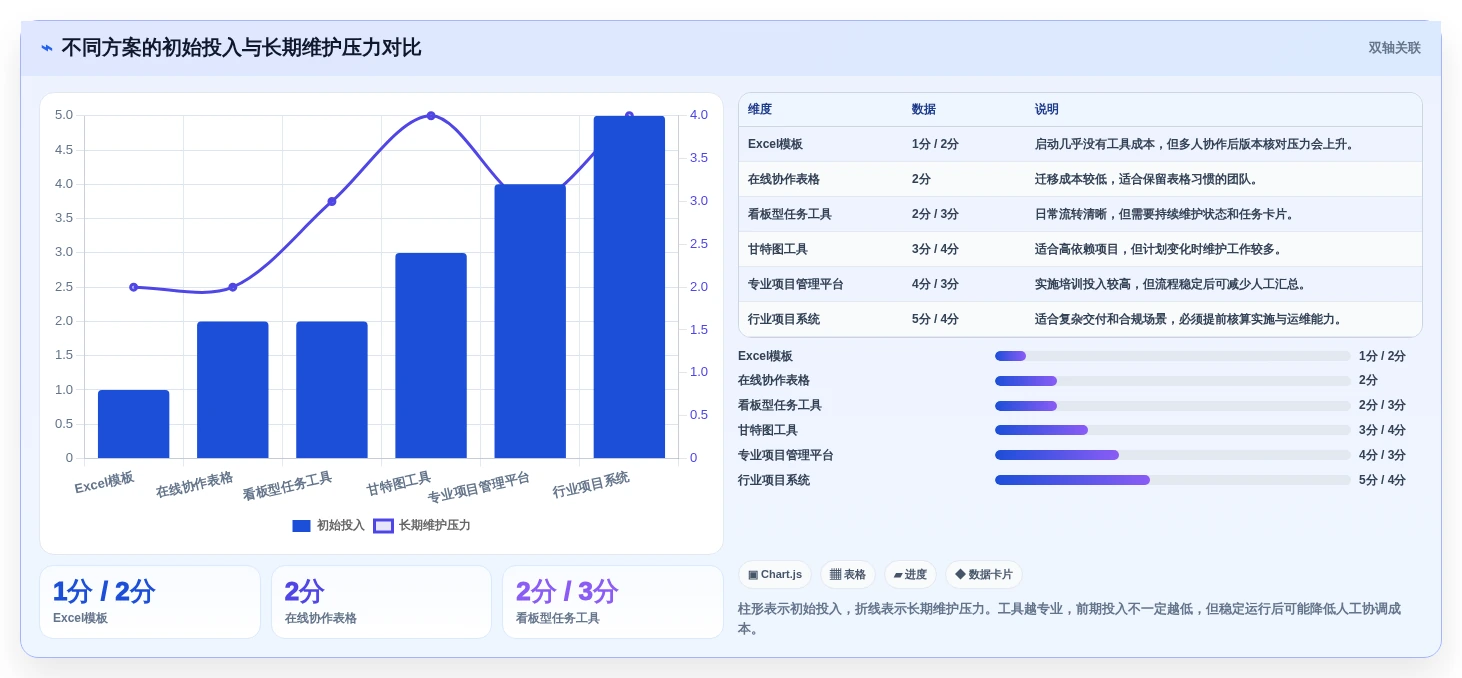Viewport: 1462px width, 678px height.
Task: Open the 1分 / 2分 Excel模板 data card
Action: [150, 602]
